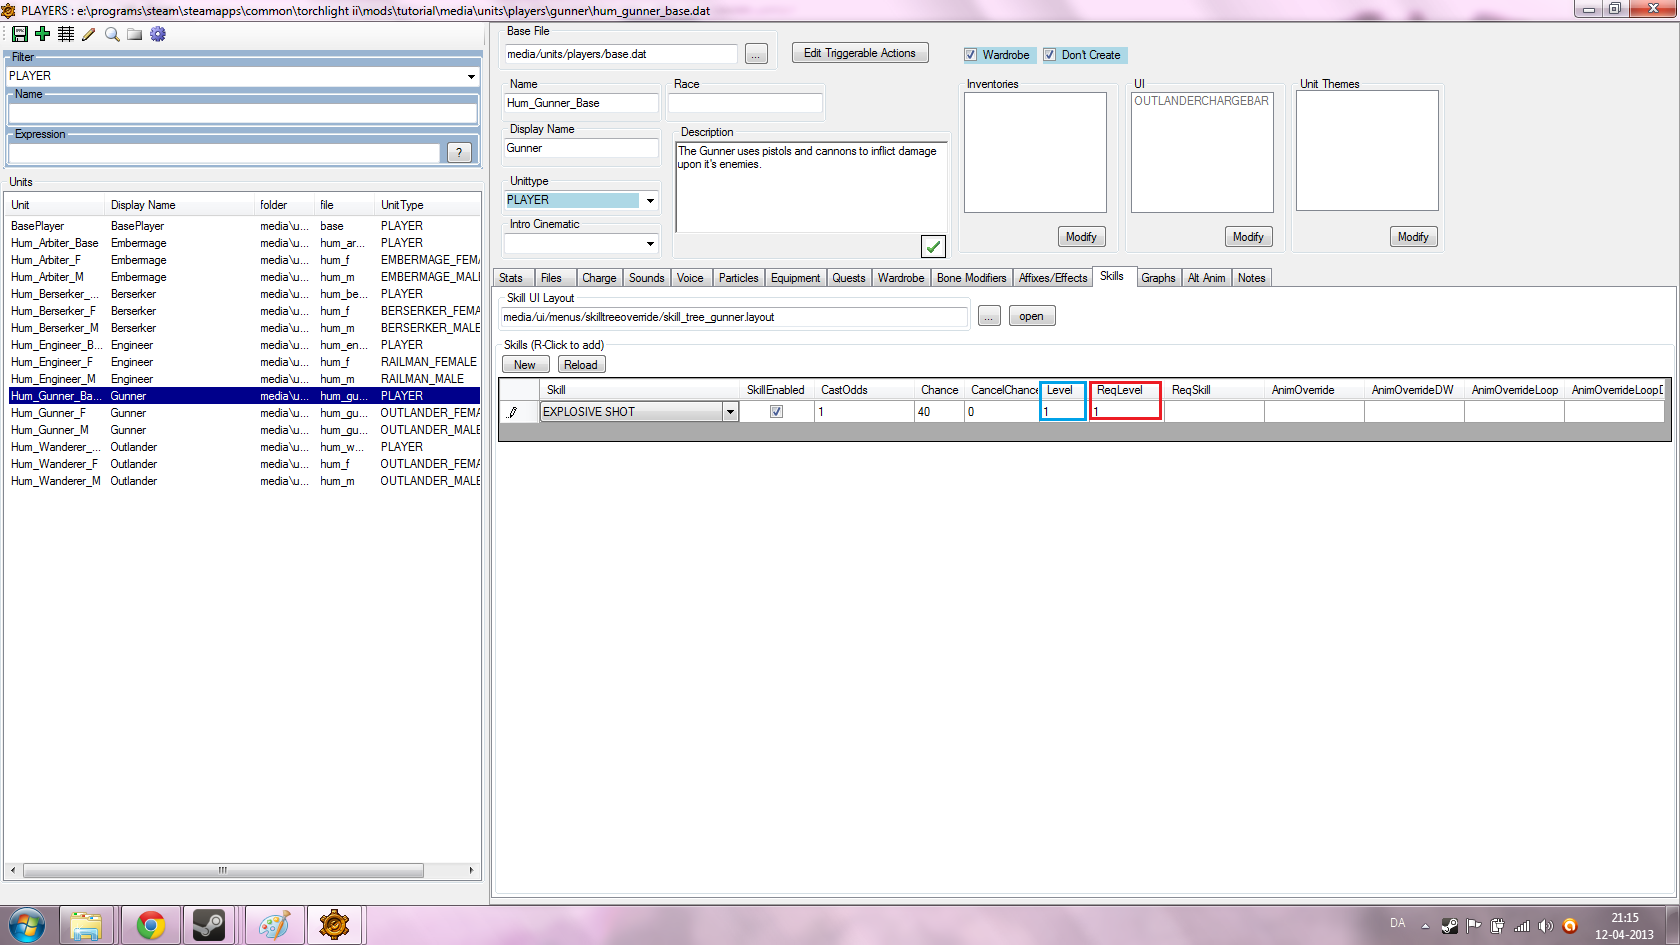Click the Steam icon in the system tray
Screen dimensions: 1680x945
tap(1449, 926)
